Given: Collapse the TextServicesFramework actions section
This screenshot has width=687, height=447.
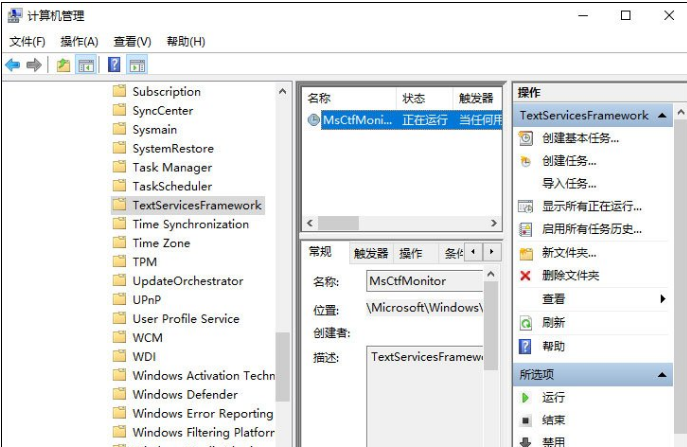Looking at the screenshot, I should pyautogui.click(x=662, y=115).
